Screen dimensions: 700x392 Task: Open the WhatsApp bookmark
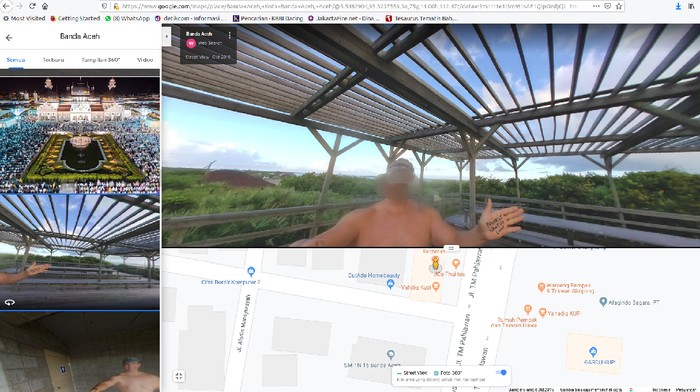point(127,18)
